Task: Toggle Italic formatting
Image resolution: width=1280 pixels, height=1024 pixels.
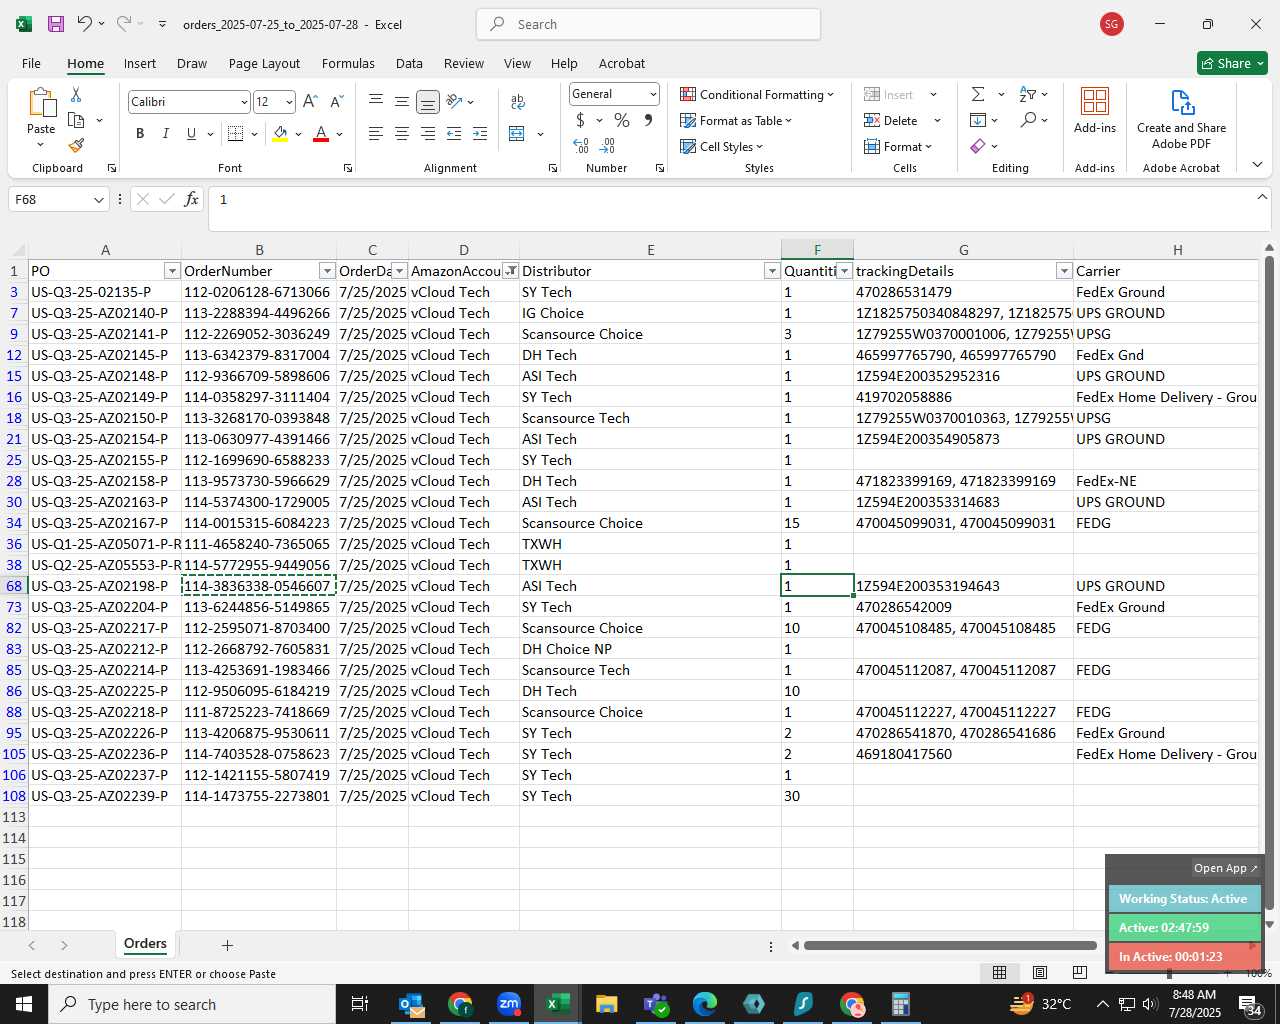Action: (x=165, y=134)
